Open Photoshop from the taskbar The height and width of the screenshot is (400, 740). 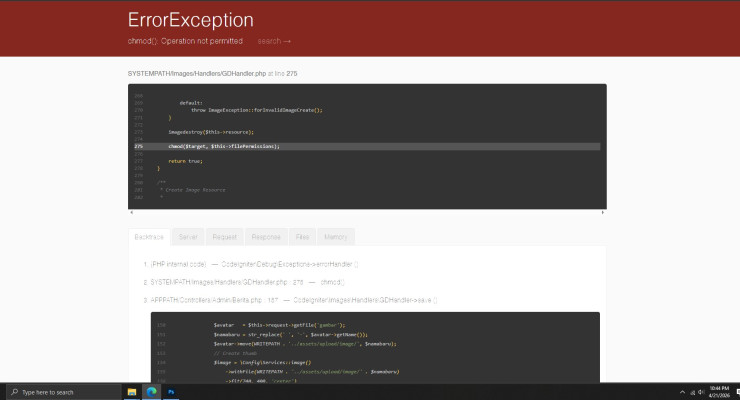click(x=171, y=392)
